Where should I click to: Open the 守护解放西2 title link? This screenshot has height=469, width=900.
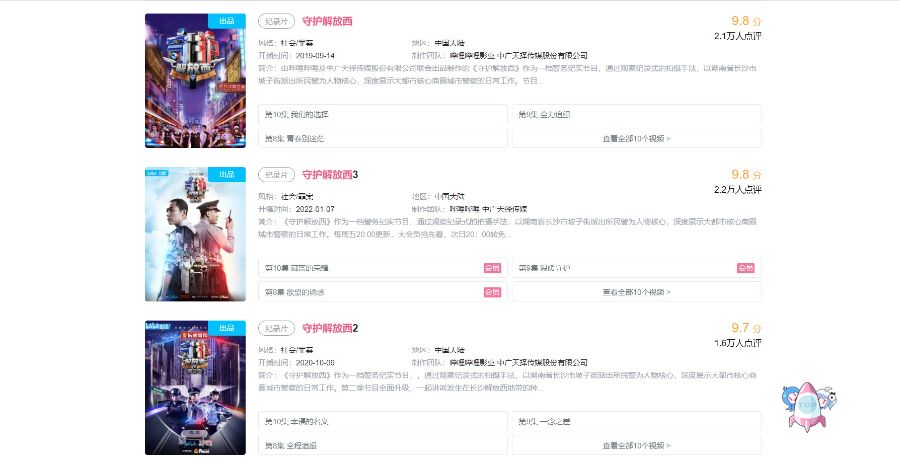point(330,328)
